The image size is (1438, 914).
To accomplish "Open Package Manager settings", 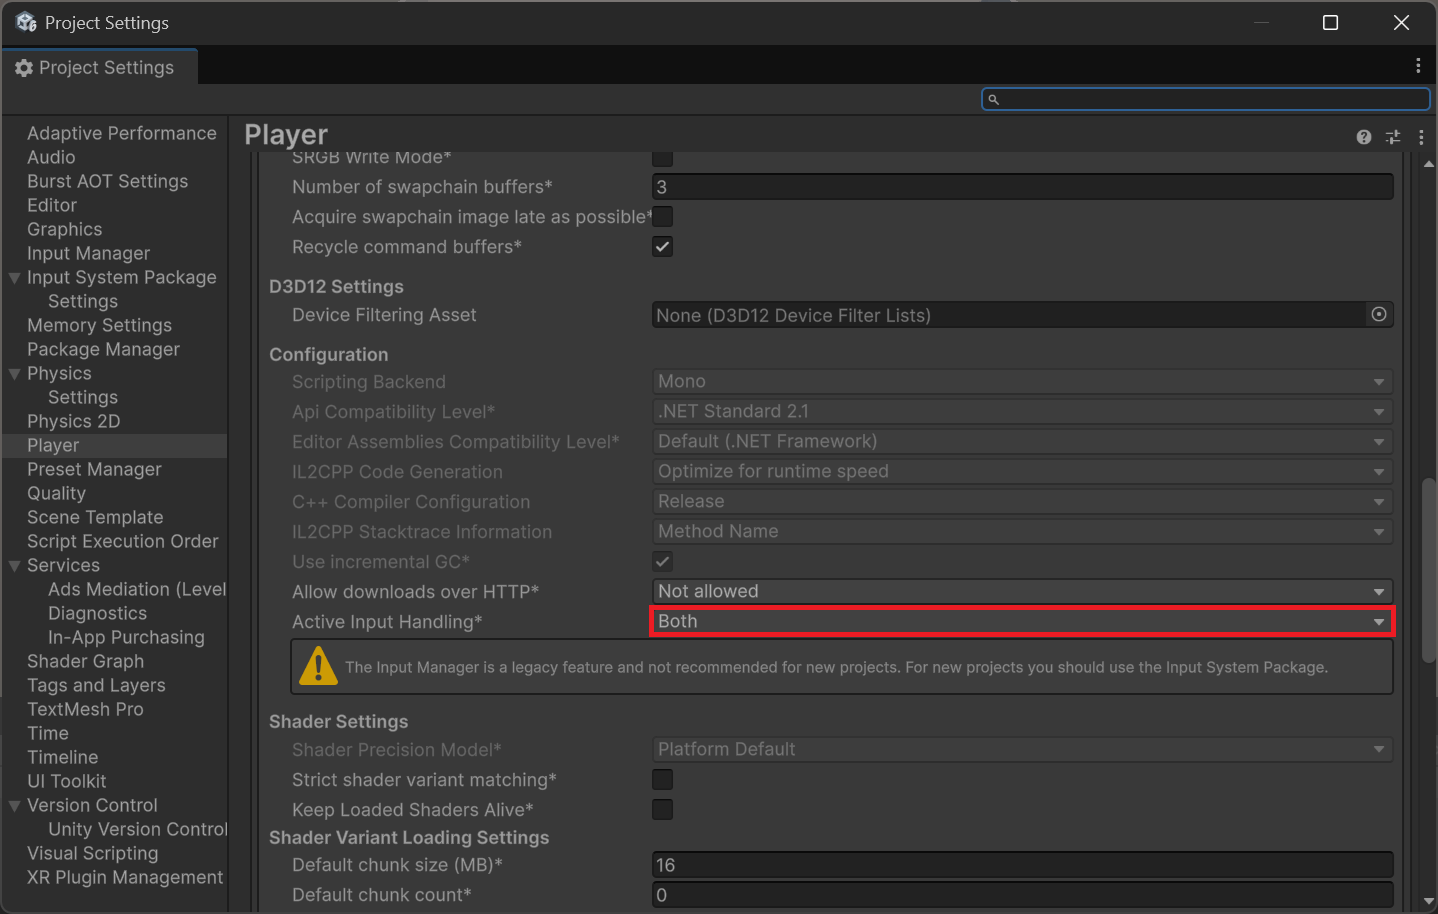I will point(103,349).
